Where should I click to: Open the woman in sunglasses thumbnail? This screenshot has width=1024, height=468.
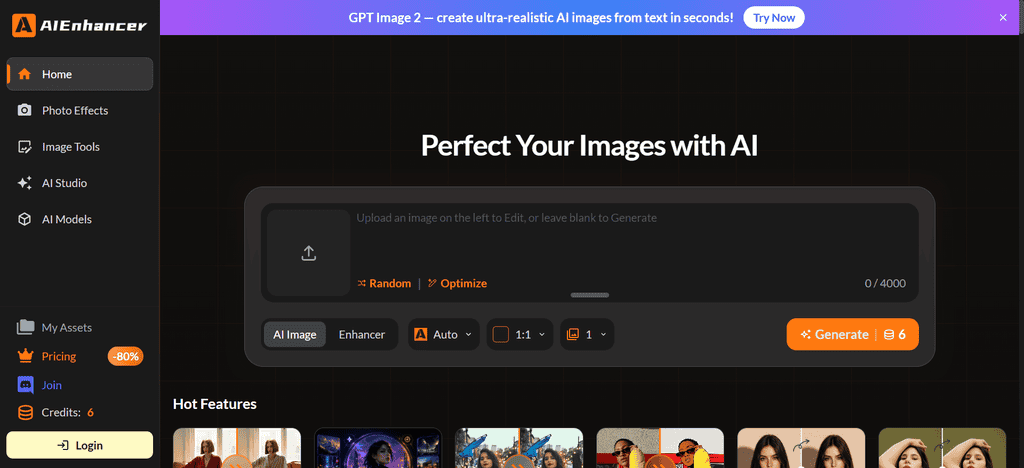[660, 448]
